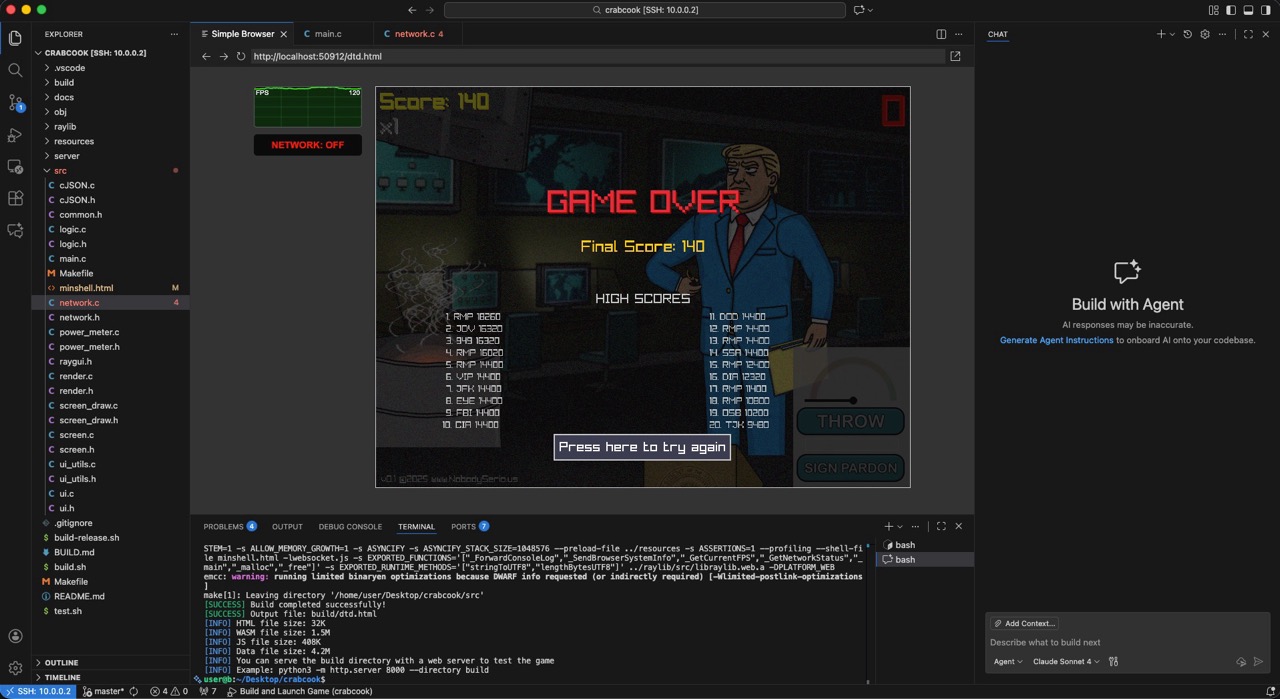Close the Simple Browser tab
This screenshot has height=699, width=1280.
pyautogui.click(x=283, y=34)
